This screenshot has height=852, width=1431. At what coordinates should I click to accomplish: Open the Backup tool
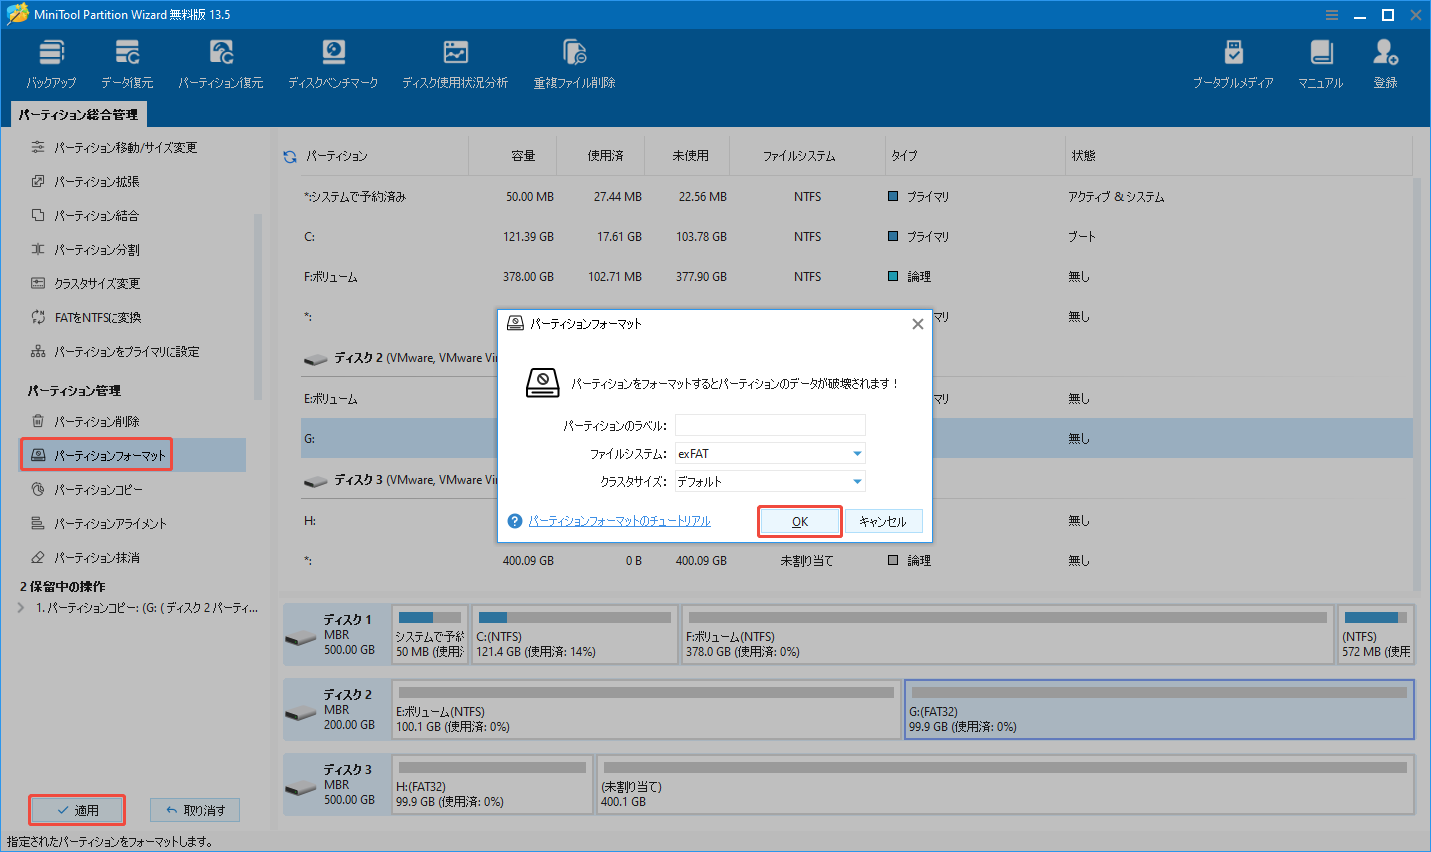[x=51, y=60]
